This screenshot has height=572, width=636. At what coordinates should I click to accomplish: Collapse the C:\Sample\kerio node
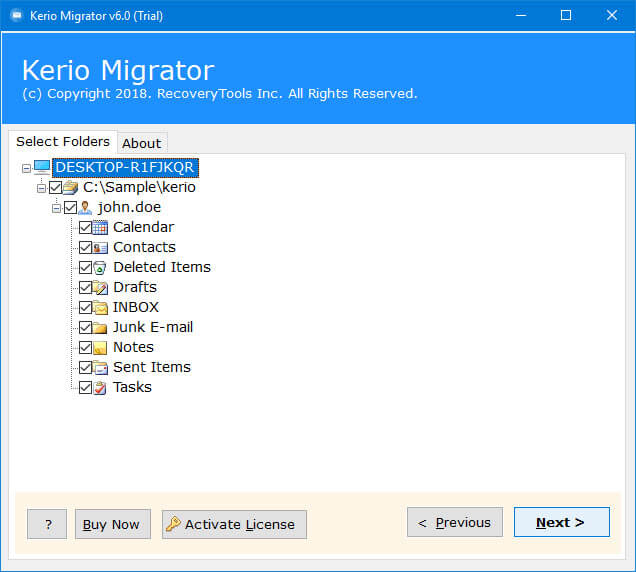41,188
